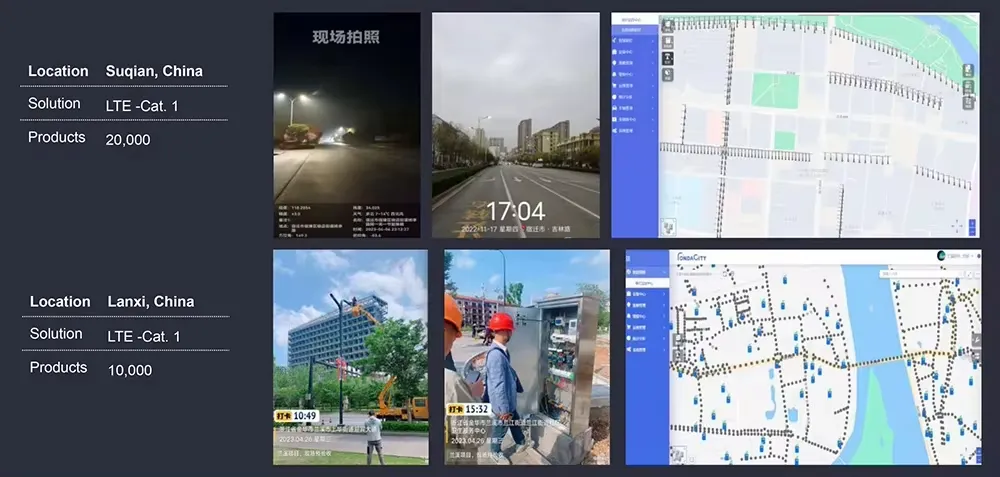Click the topmost tool icon on the upper map's right edge
The height and width of the screenshot is (477, 1000).
pyautogui.click(x=968, y=70)
